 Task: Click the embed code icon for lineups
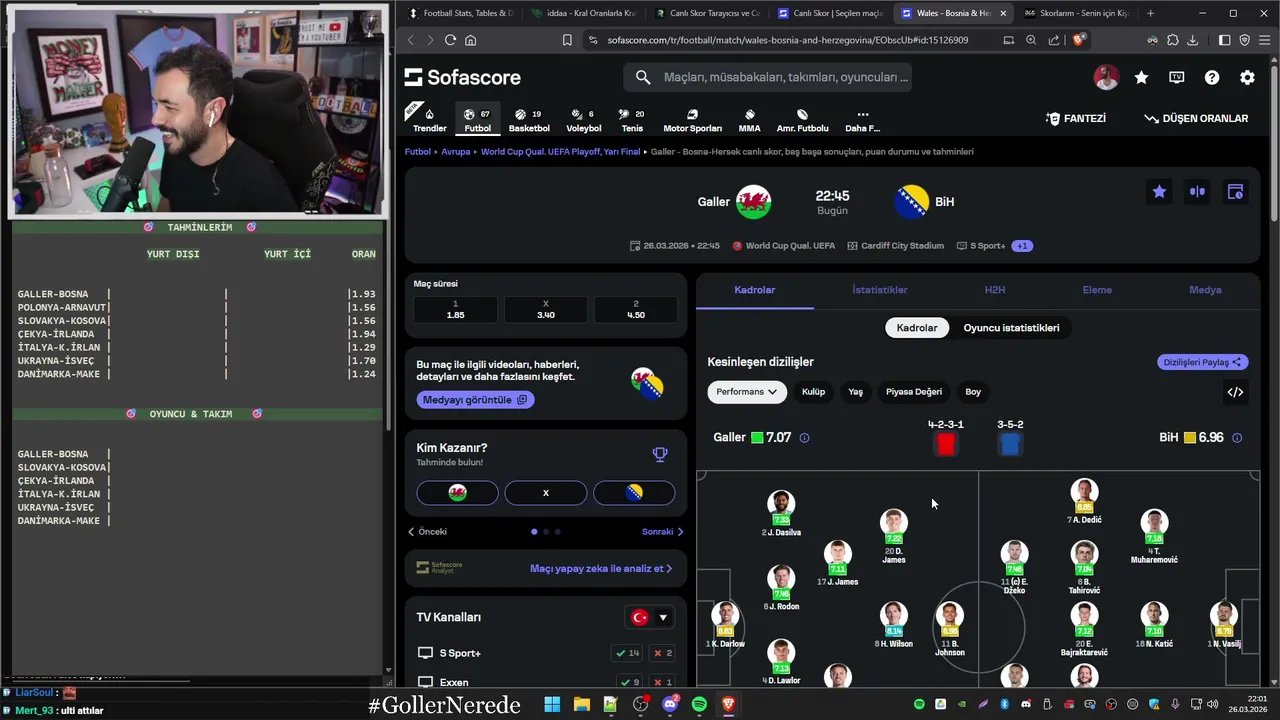(1235, 392)
